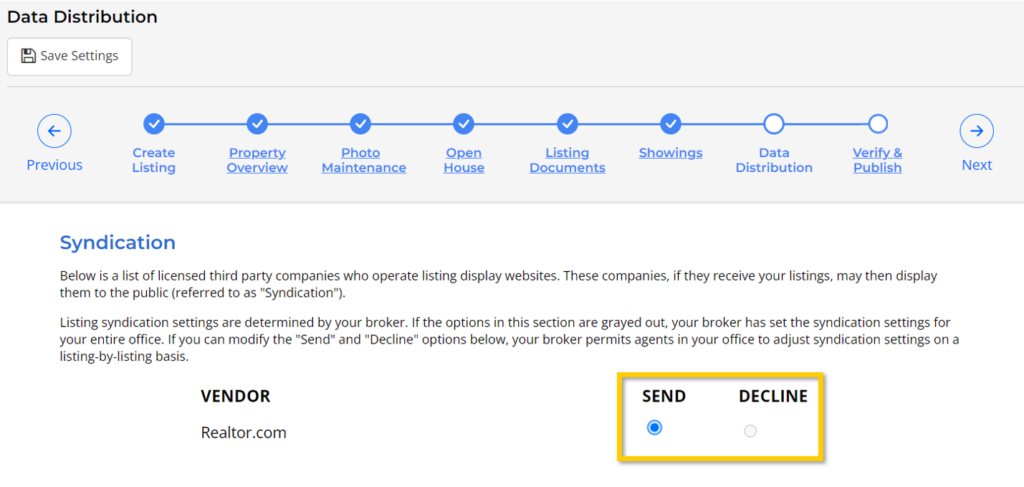This screenshot has height=487, width=1024.
Task: Go to the Photo Maintenance step link
Action: (360, 160)
